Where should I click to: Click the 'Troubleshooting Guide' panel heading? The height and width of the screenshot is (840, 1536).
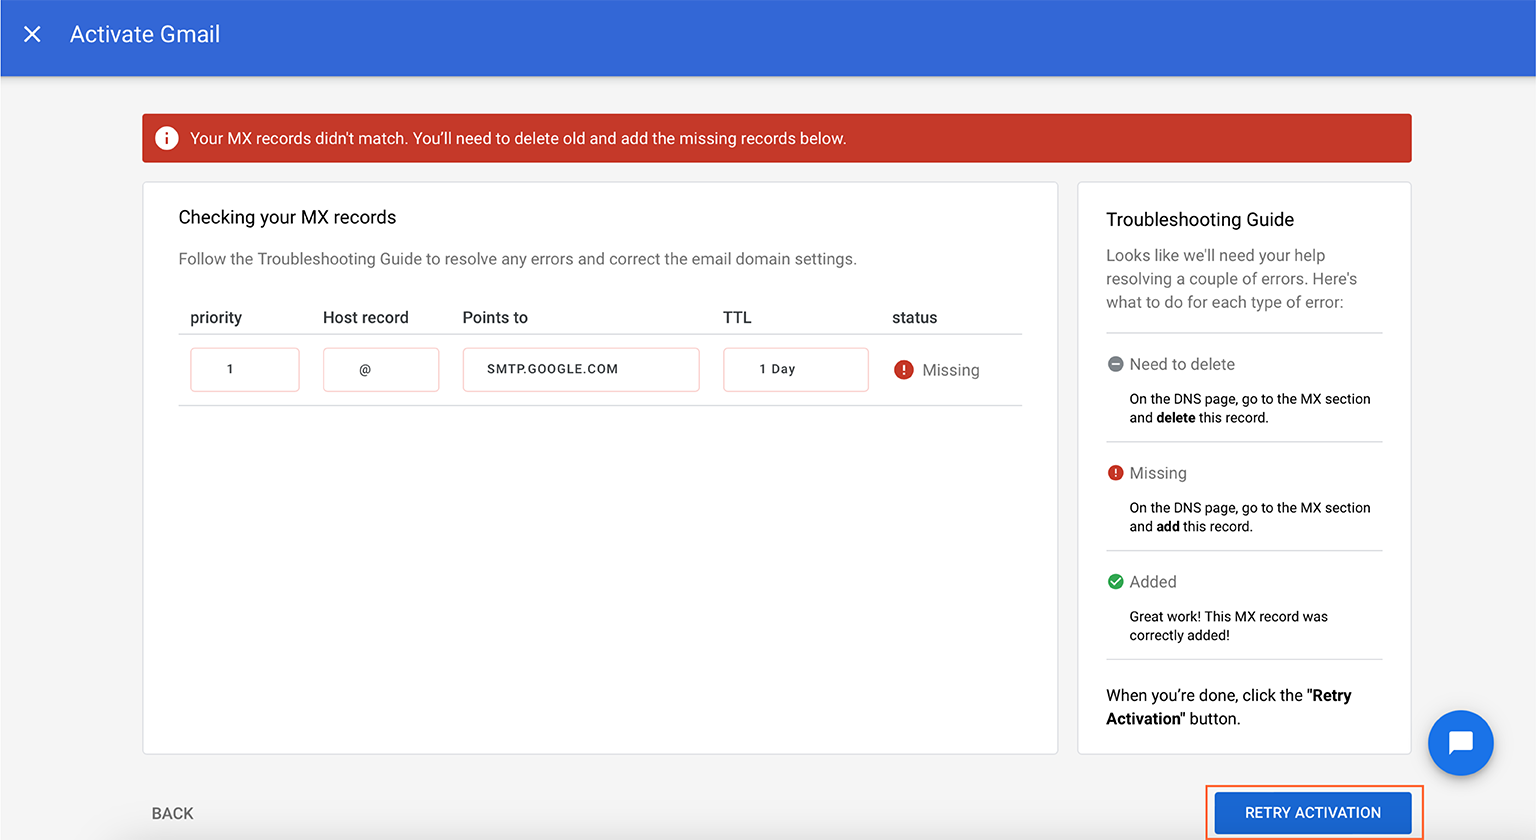click(x=1200, y=219)
